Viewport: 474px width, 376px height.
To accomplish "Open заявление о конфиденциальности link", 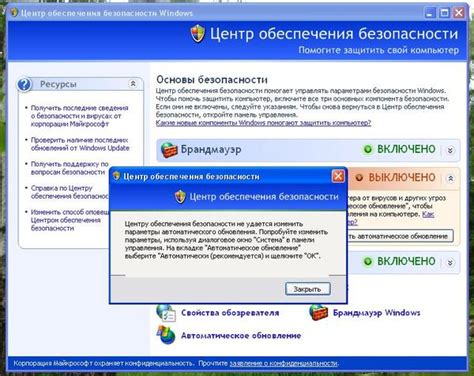I will (x=284, y=363).
